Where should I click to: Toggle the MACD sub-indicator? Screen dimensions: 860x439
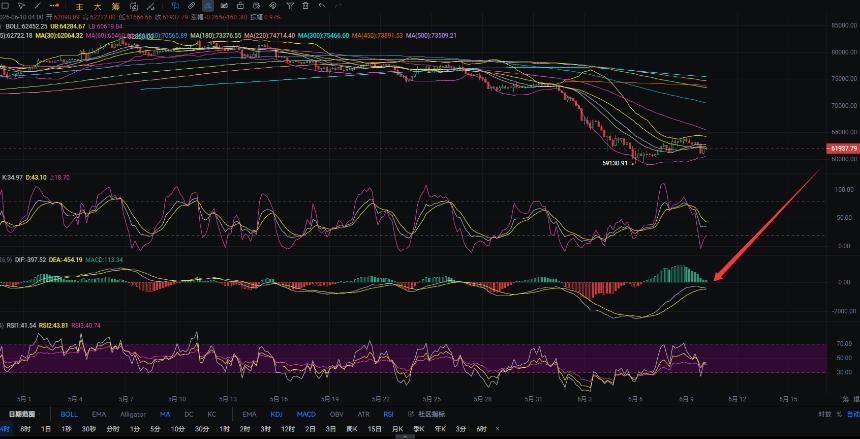pos(306,414)
